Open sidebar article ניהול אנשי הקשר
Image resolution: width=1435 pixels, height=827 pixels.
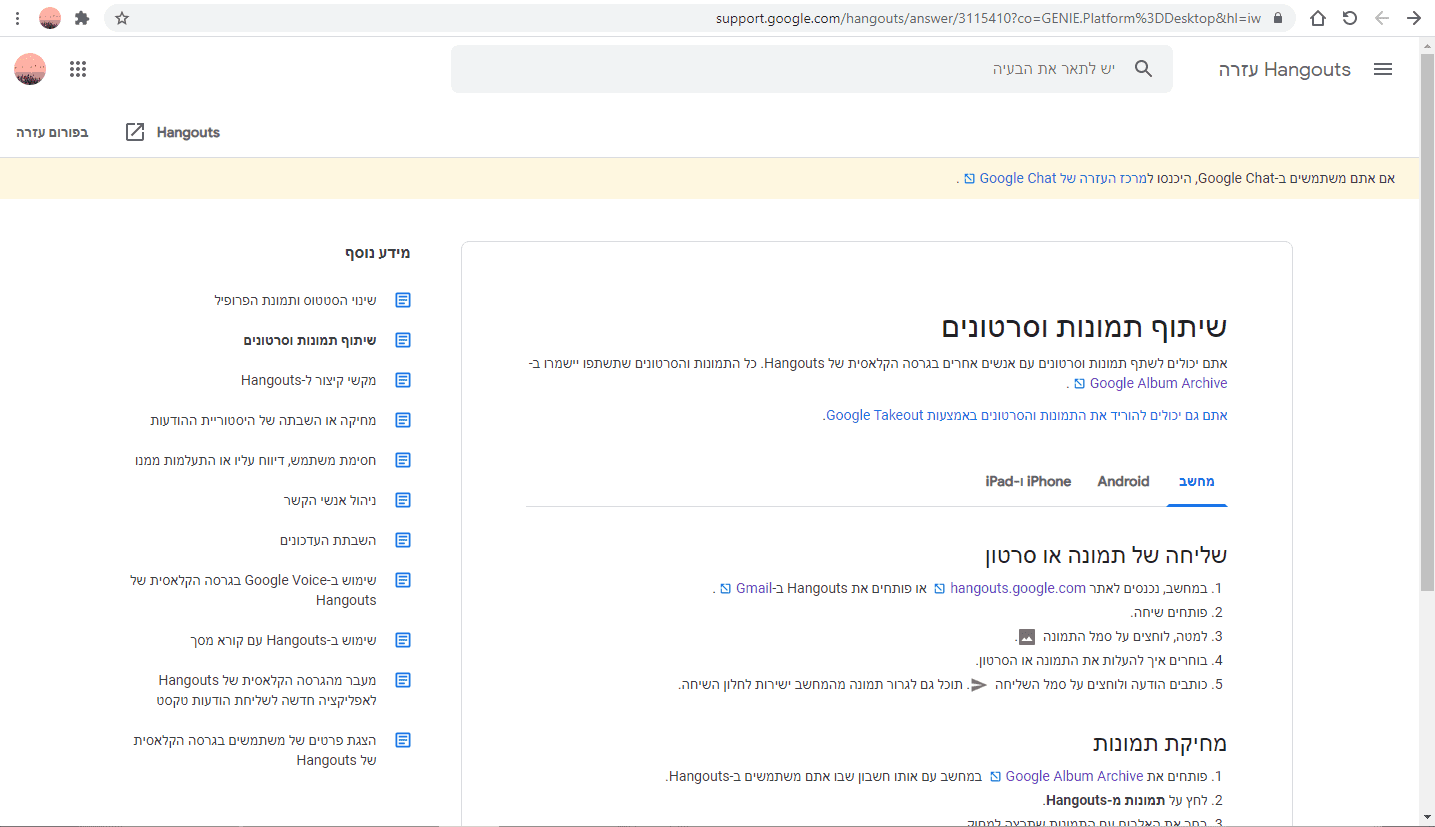[x=330, y=500]
